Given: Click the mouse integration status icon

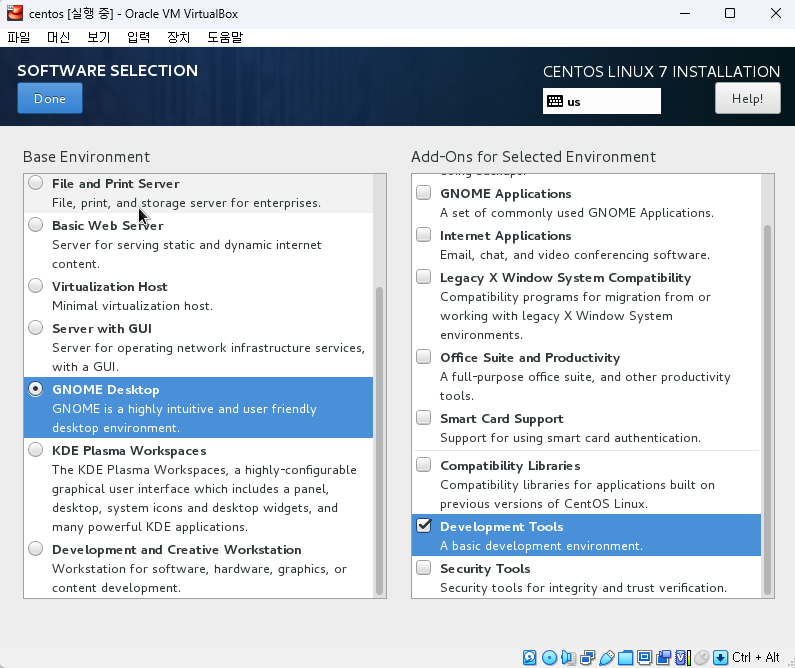Looking at the screenshot, I should point(701,657).
